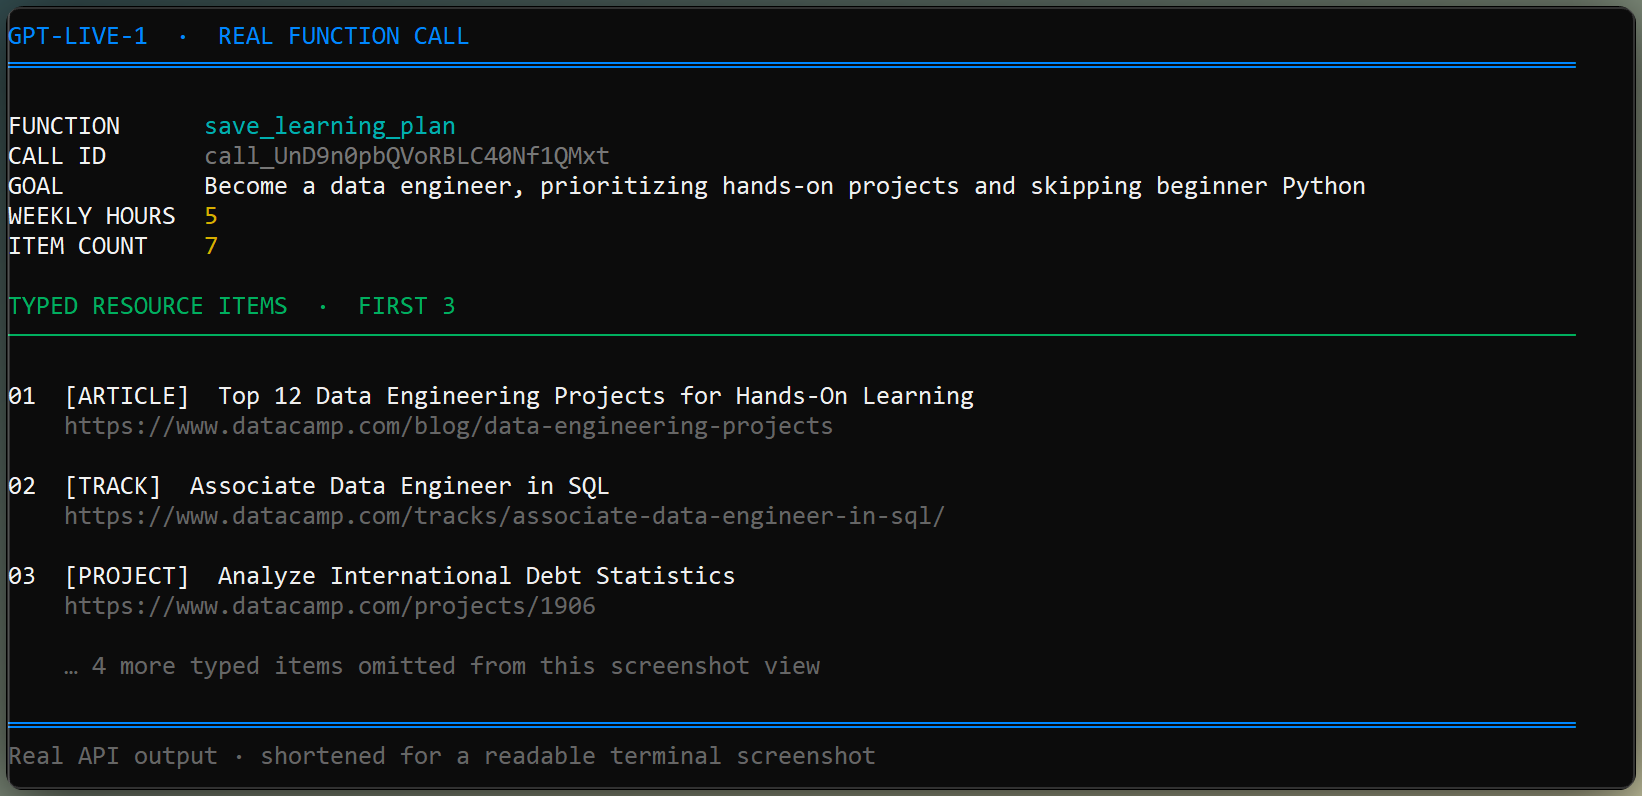
Task: Click the 'Real API output' footer note
Action: pyautogui.click(x=442, y=757)
